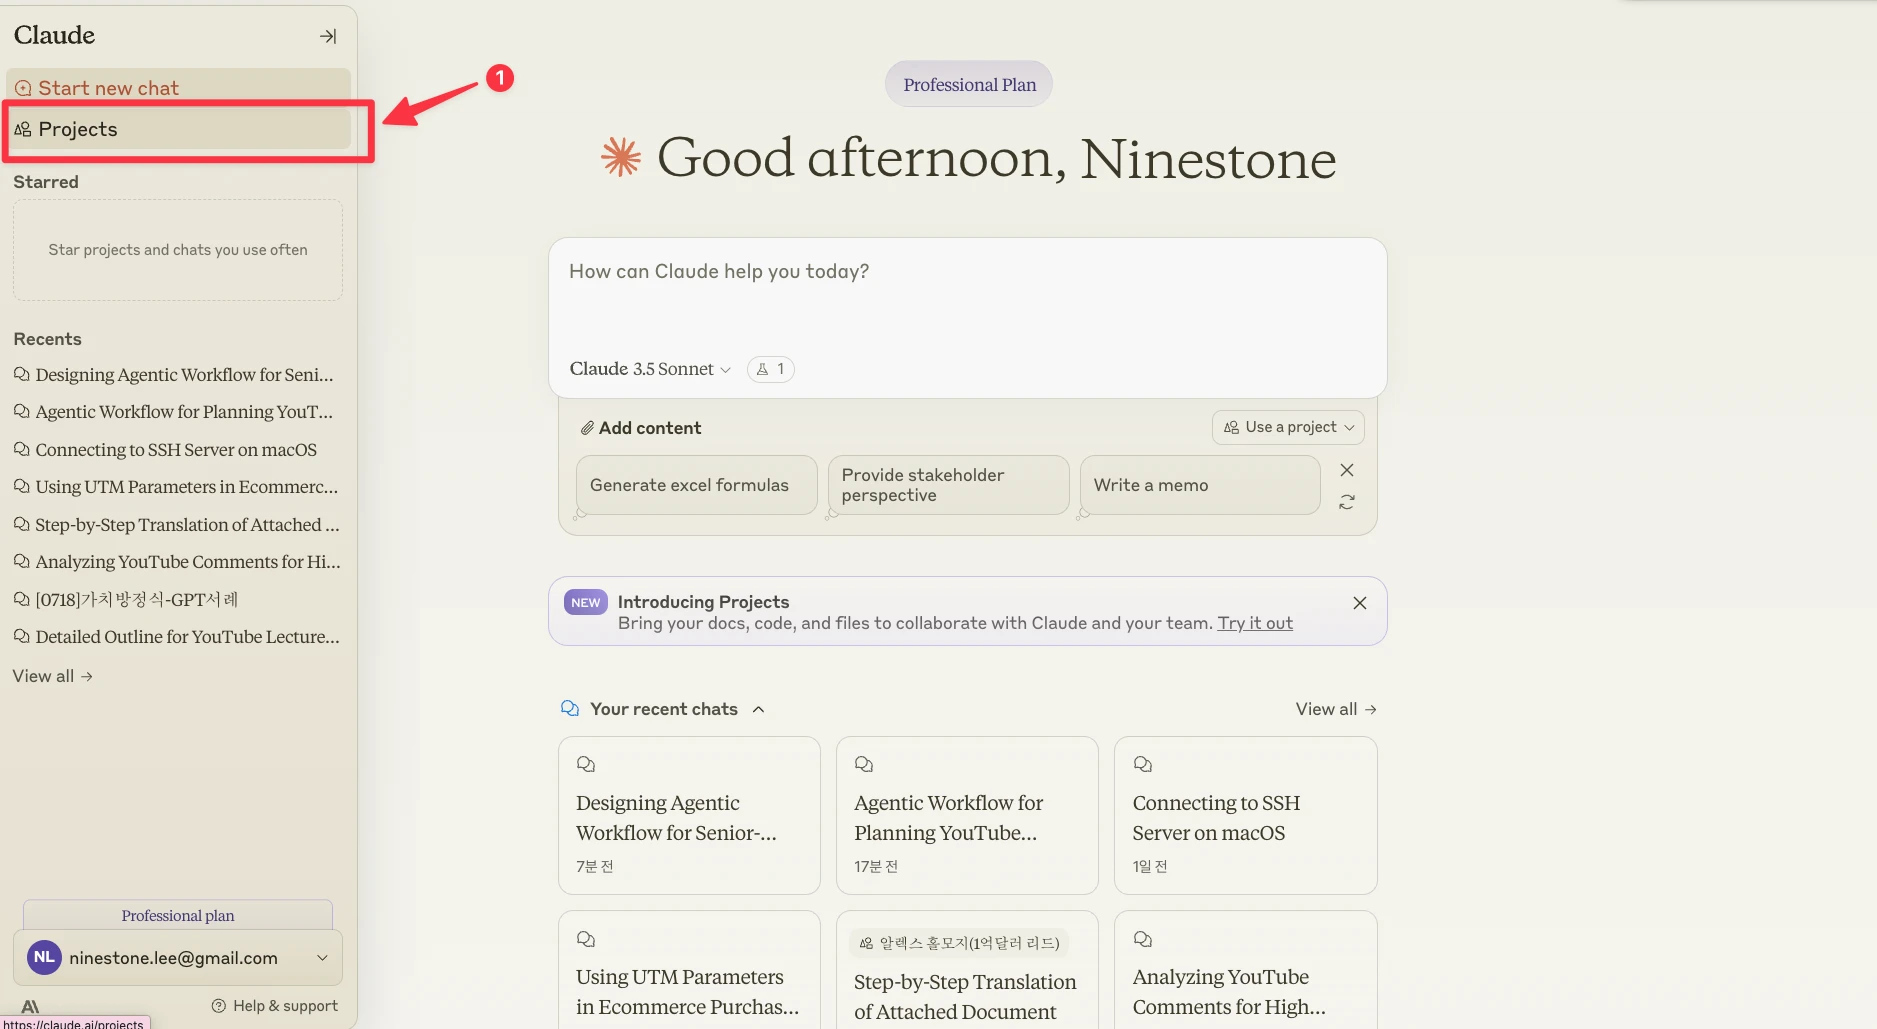The height and width of the screenshot is (1029, 1877).
Task: Choose 'Provide stakeholder perspective' suggestion
Action: [949, 485]
